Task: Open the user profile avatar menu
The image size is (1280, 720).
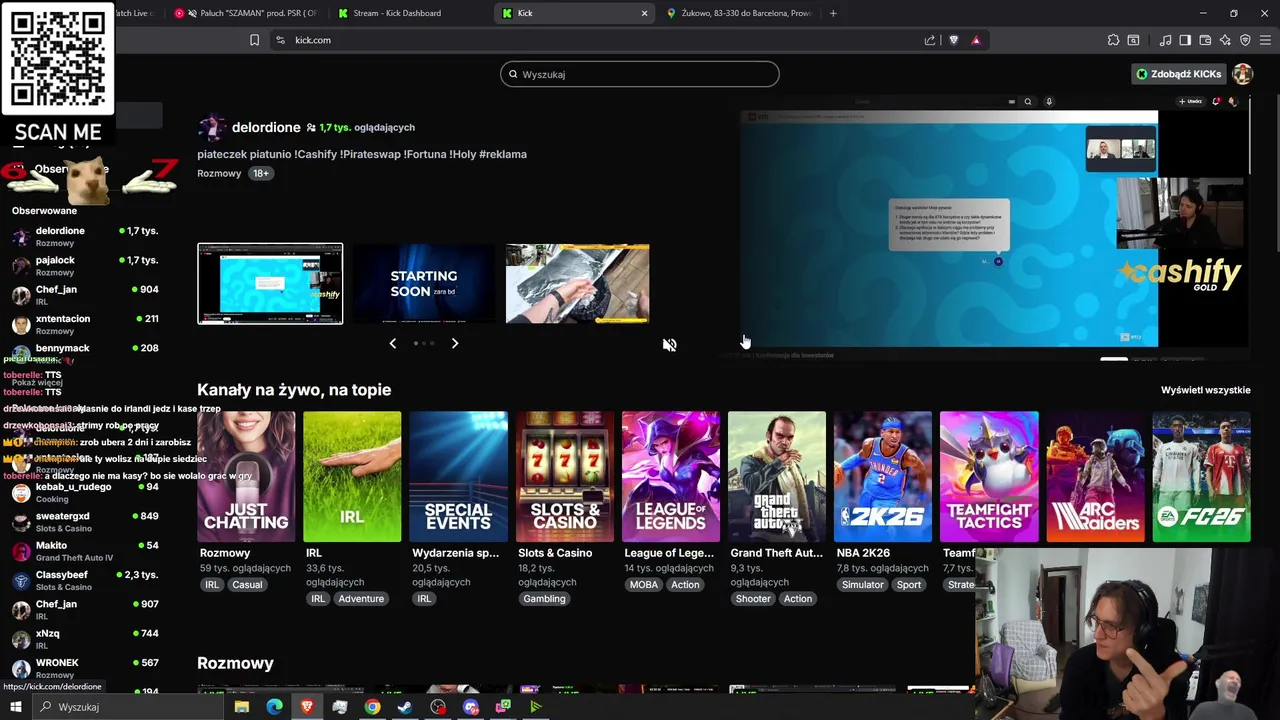Action: coord(1243,74)
